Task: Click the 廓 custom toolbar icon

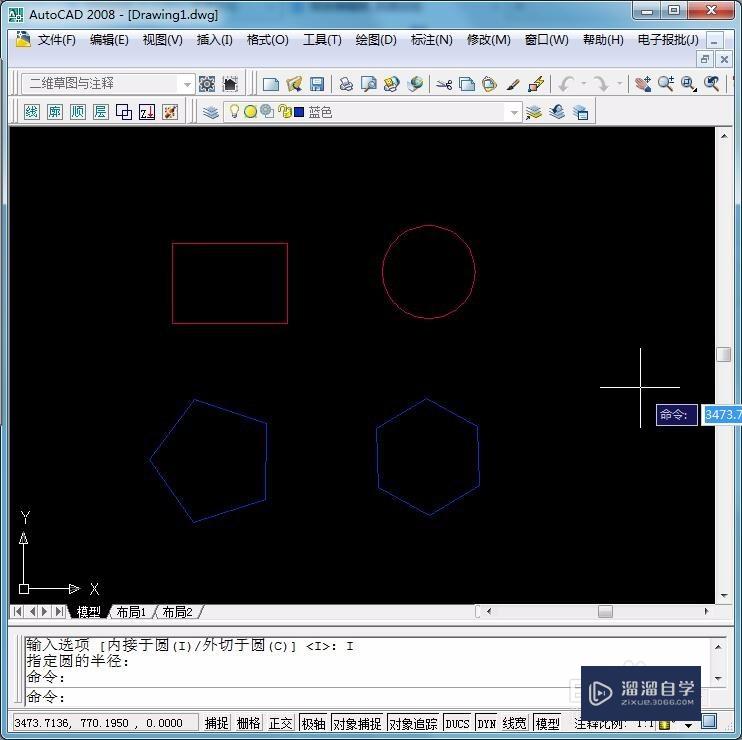Action: pyautogui.click(x=55, y=112)
